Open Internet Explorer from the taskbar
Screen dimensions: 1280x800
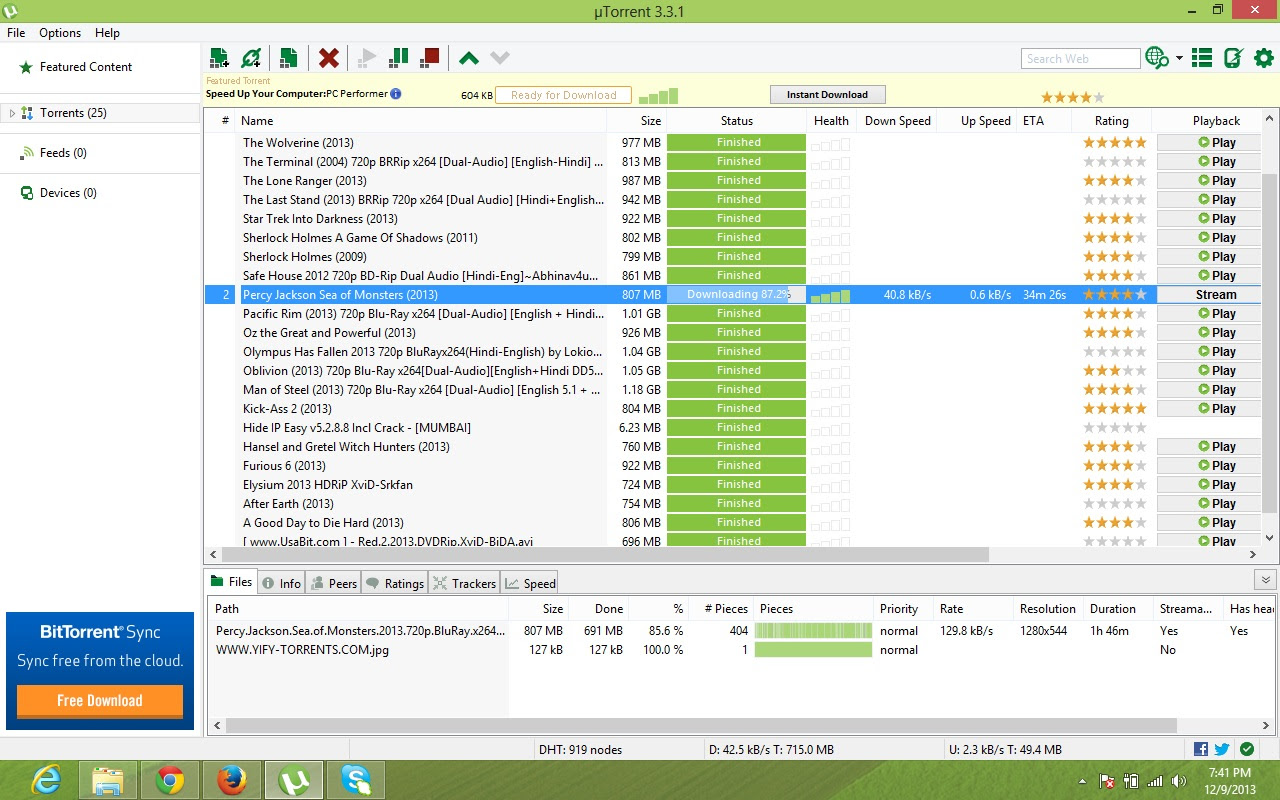(46, 780)
